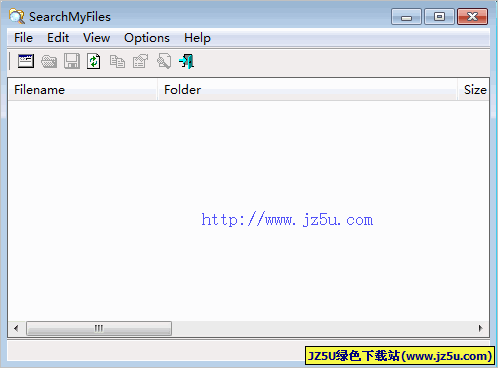Close the SearchMyFiles window

[x=472, y=17]
